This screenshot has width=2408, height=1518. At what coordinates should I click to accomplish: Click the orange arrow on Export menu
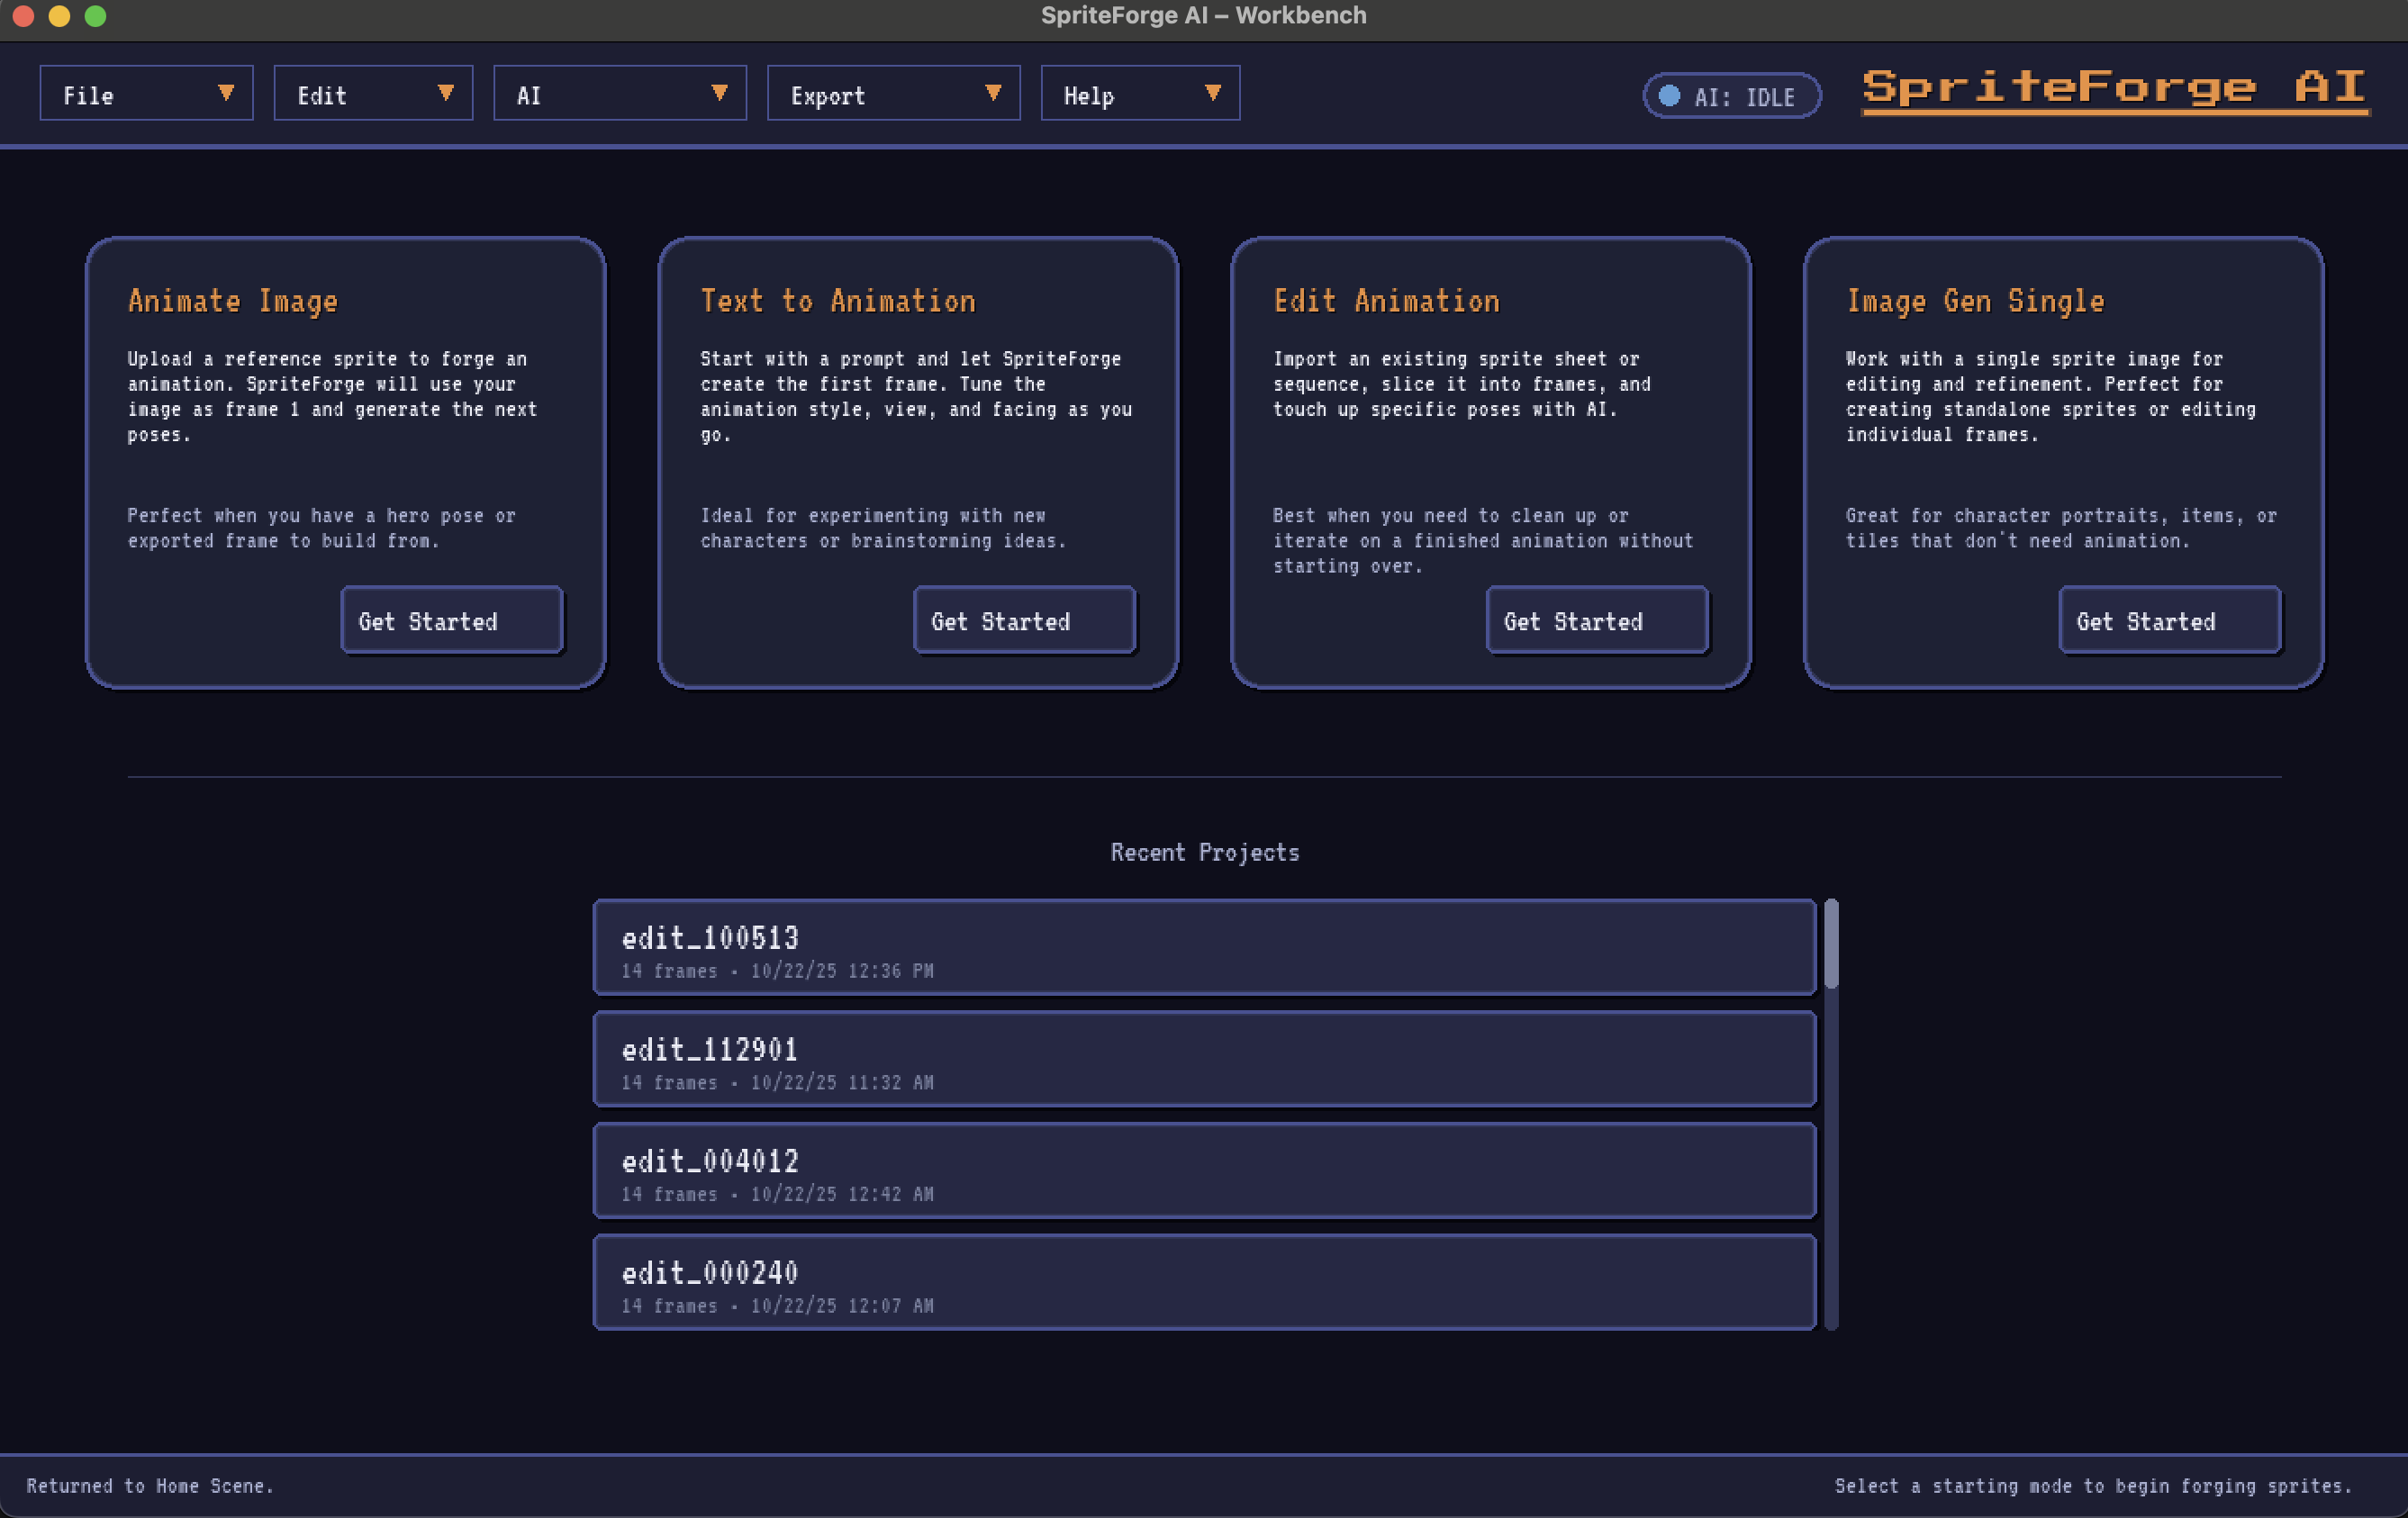[992, 93]
